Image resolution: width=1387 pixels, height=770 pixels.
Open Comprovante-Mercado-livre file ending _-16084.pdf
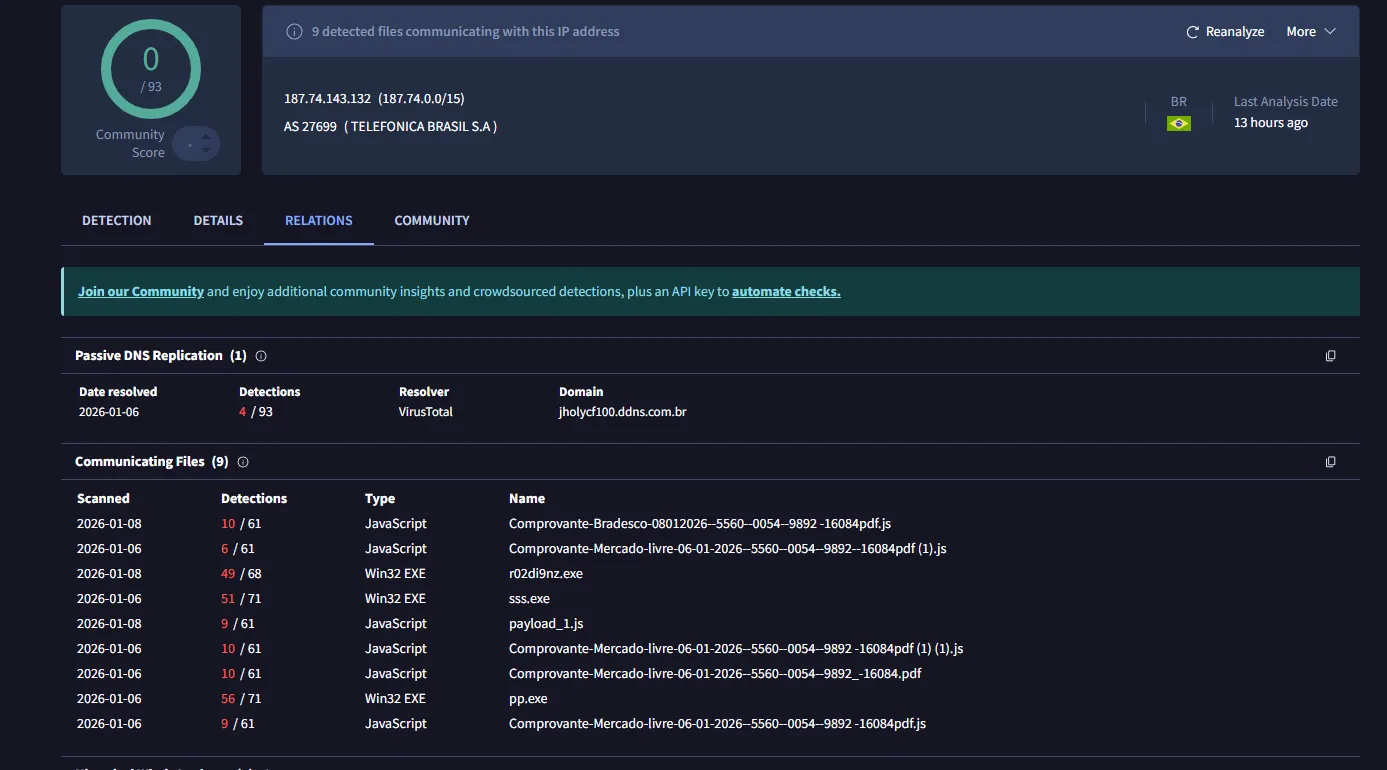[715, 674]
